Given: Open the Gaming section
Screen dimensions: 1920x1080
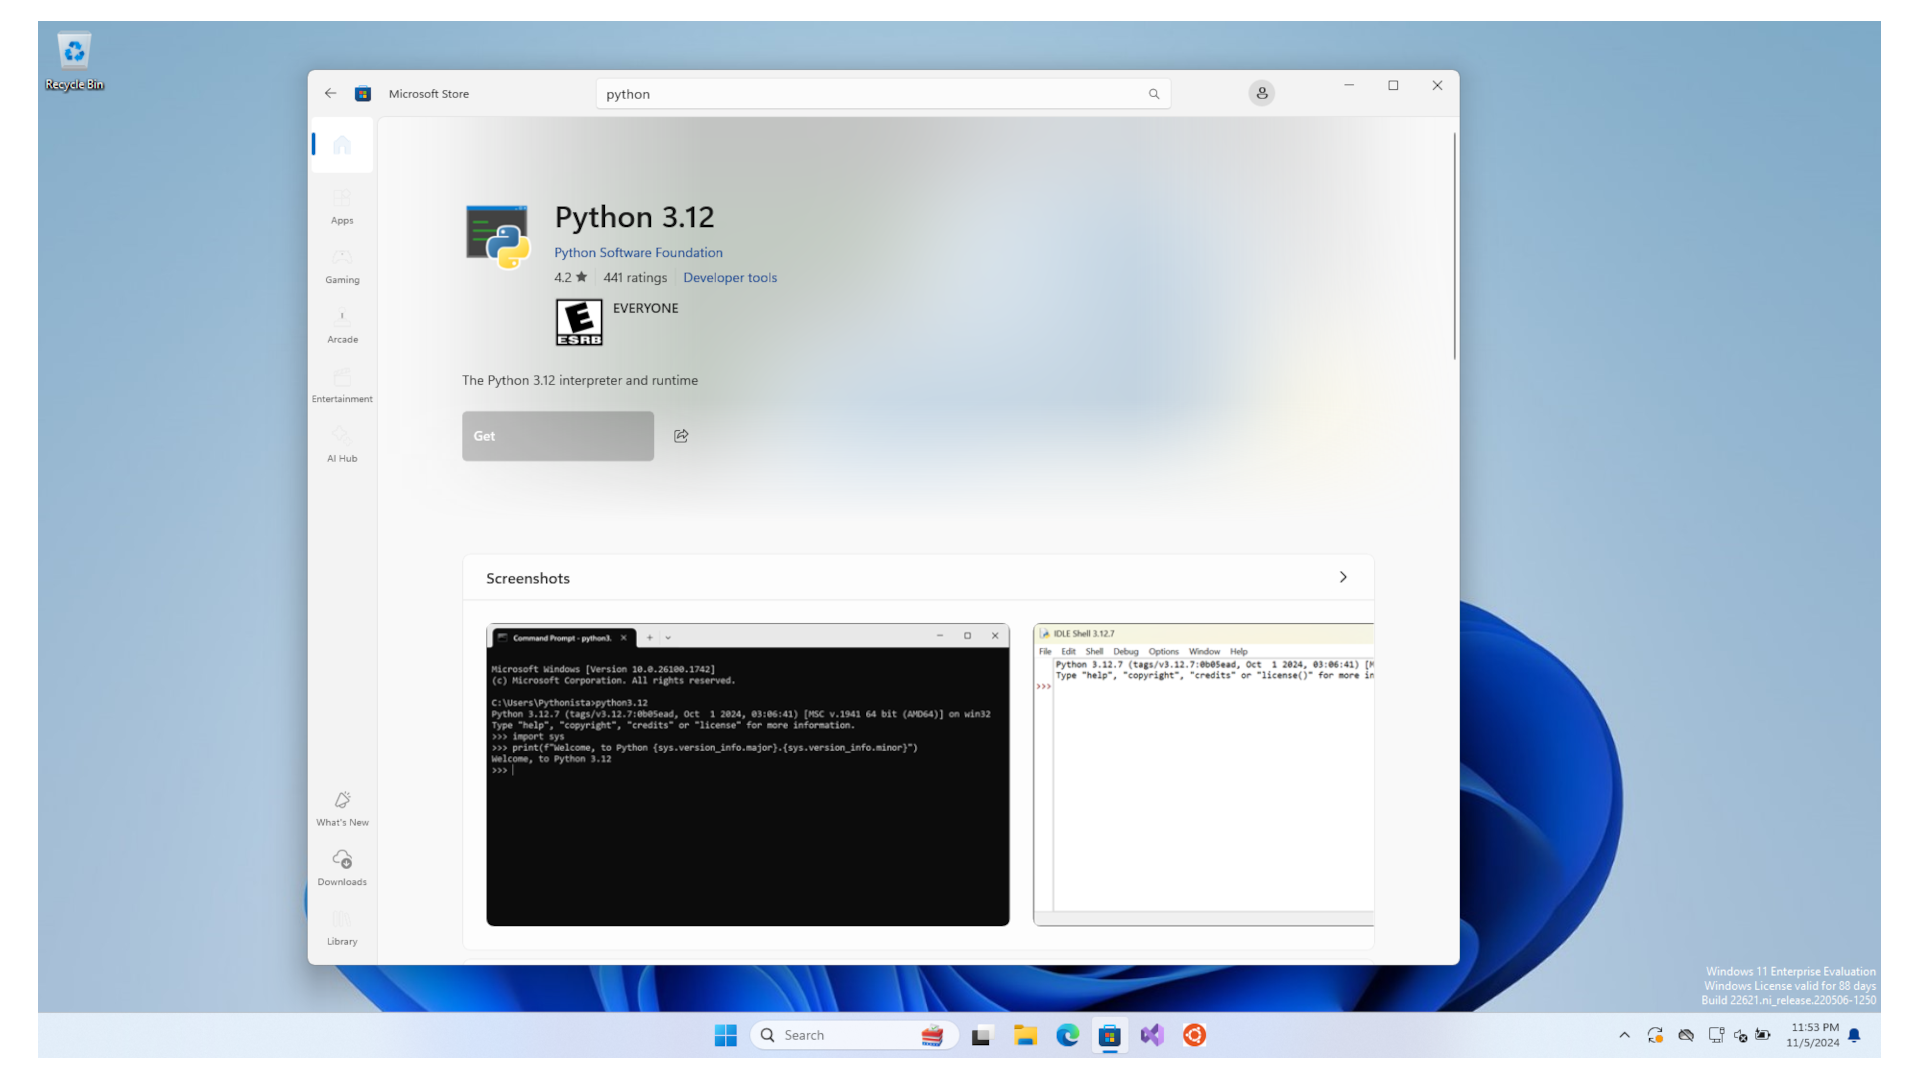Looking at the screenshot, I should (x=341, y=266).
